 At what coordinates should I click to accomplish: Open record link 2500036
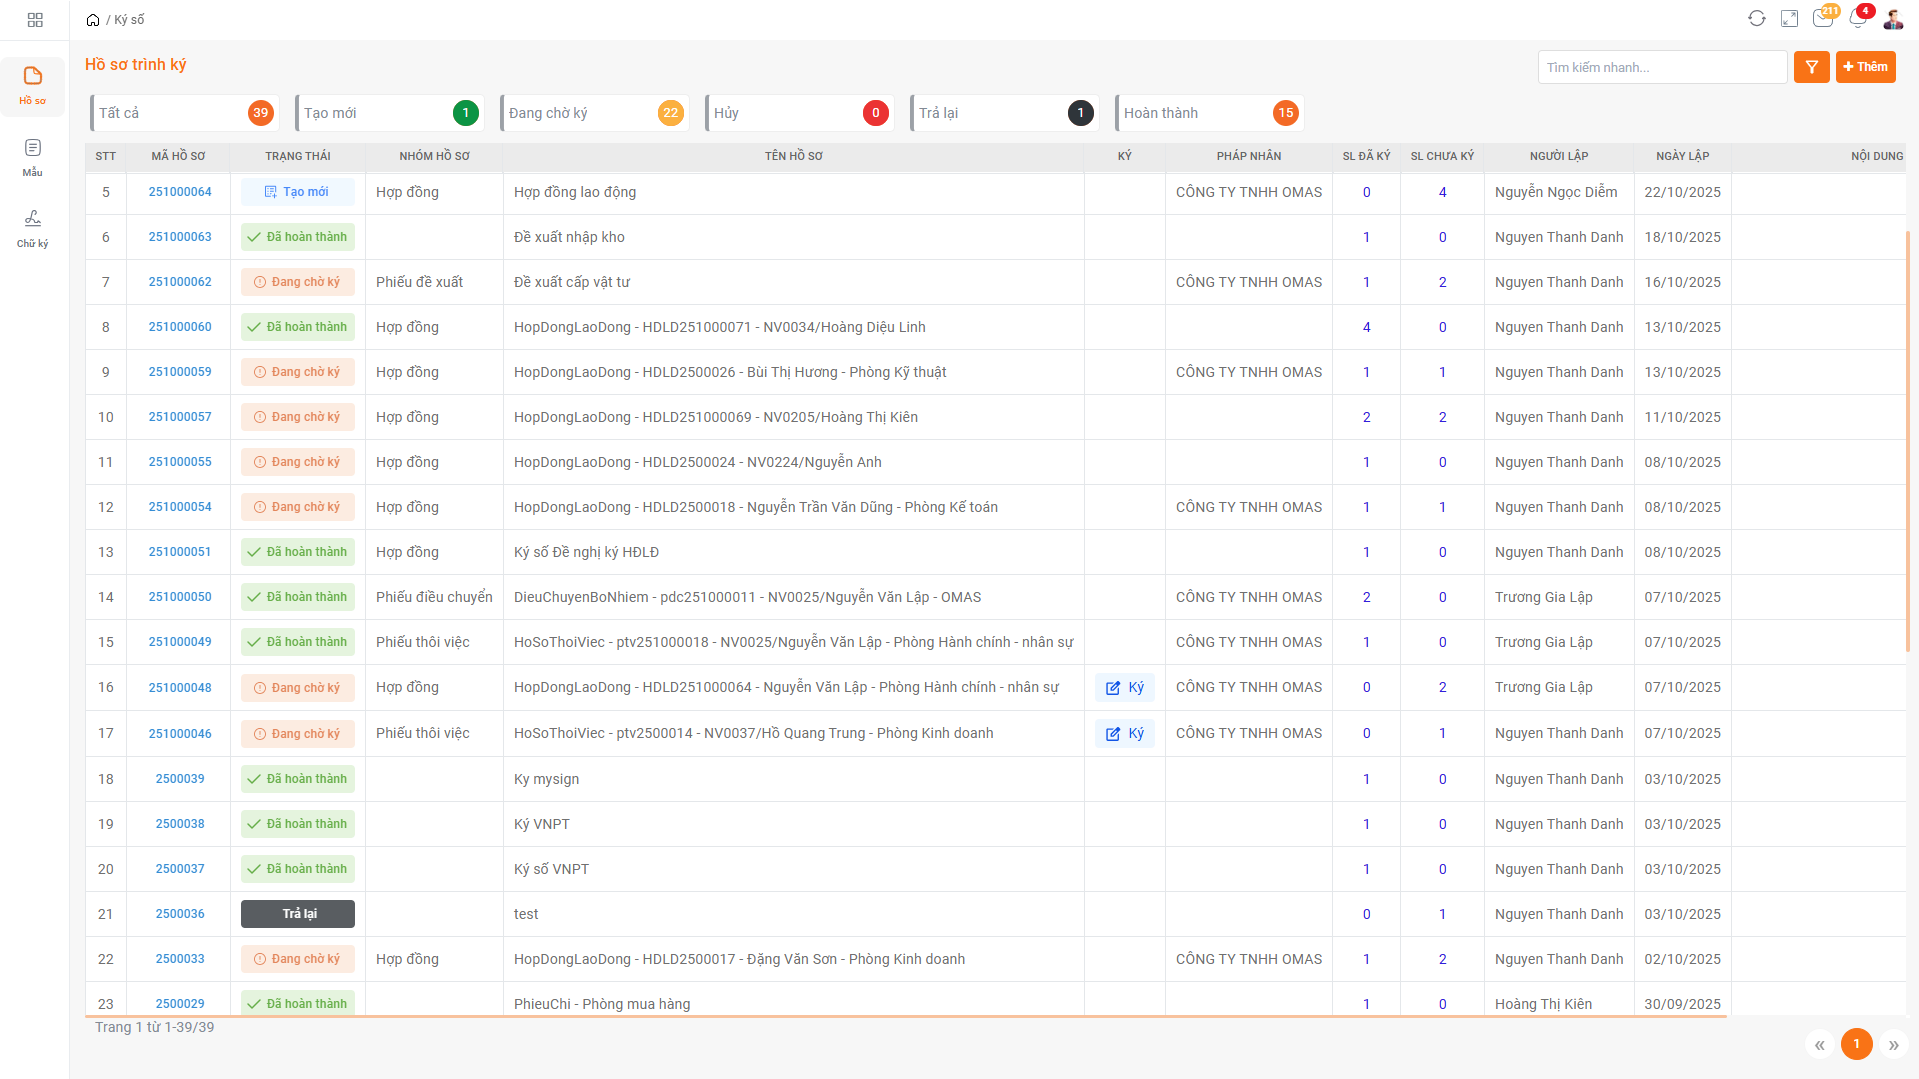pos(180,914)
